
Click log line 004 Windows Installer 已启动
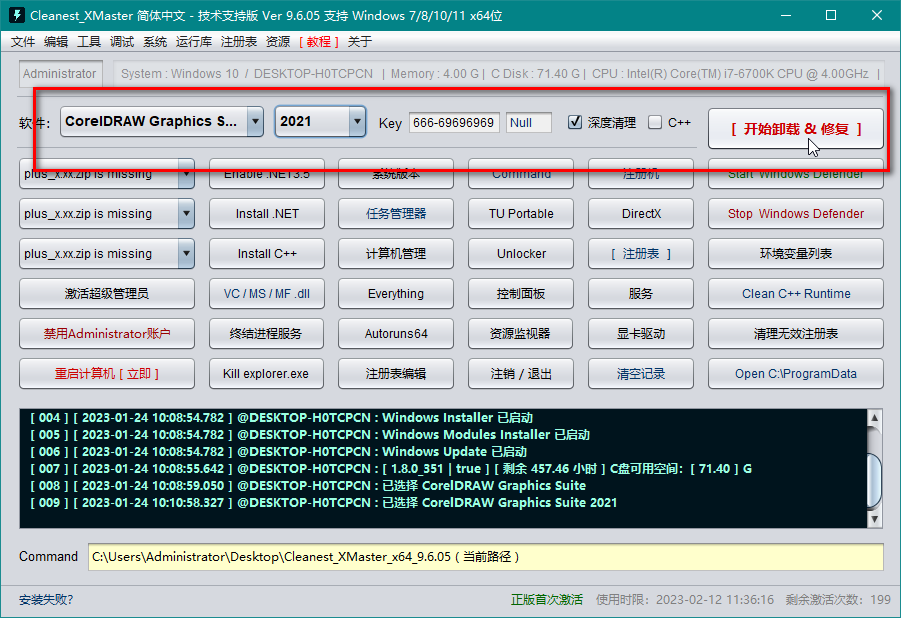(282, 417)
